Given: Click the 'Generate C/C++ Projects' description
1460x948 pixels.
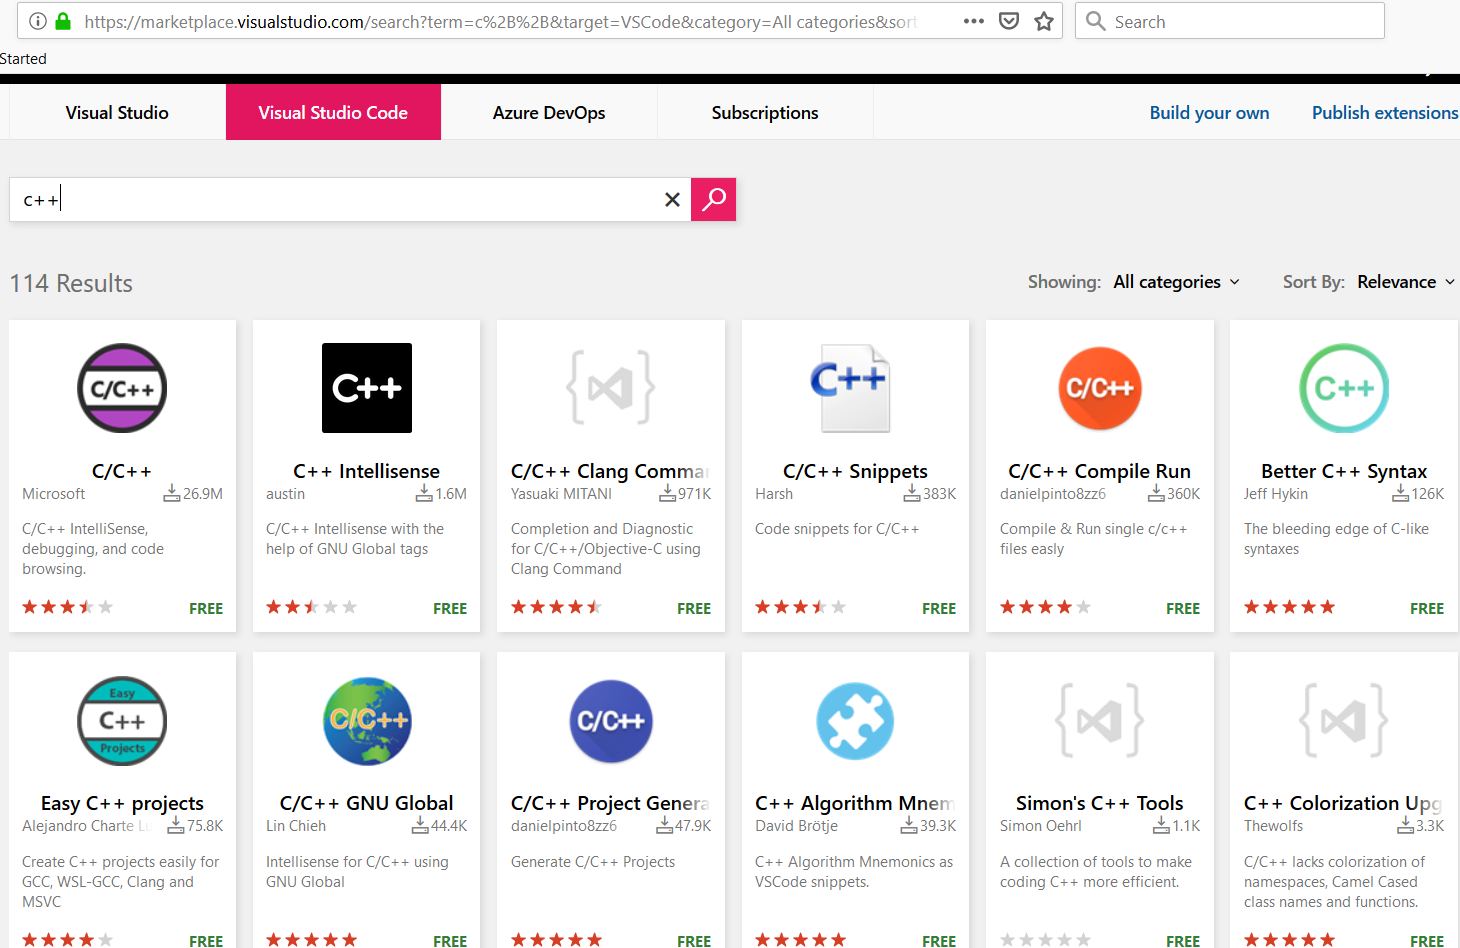Looking at the screenshot, I should pos(593,862).
